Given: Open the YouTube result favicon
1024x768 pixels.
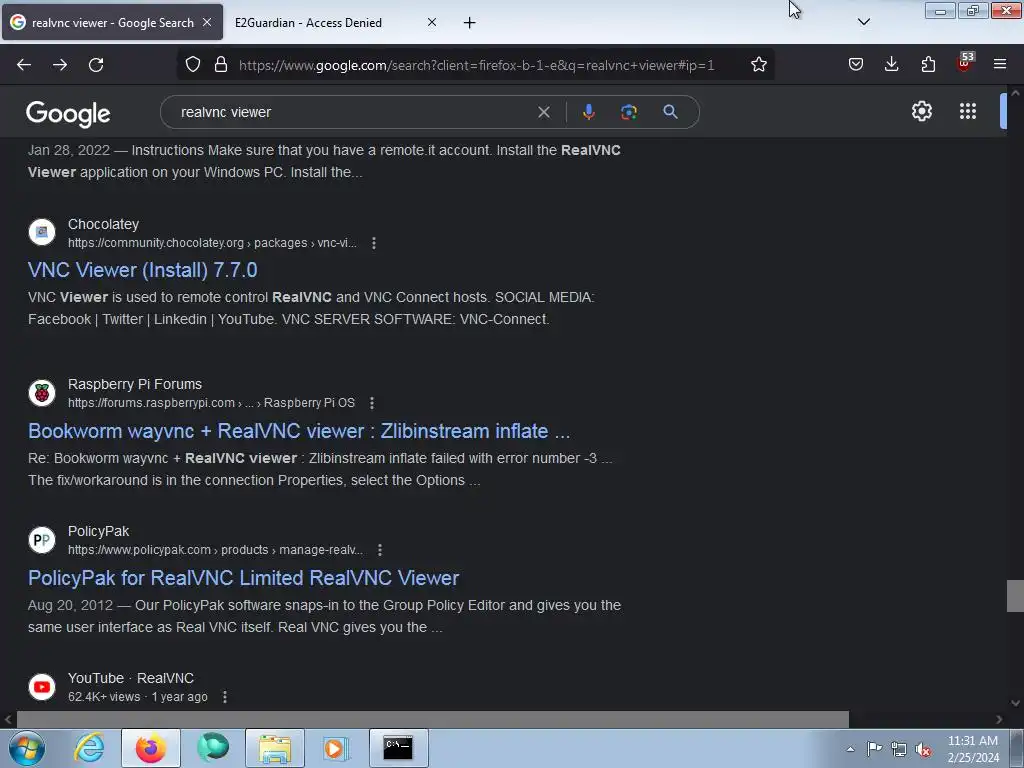Looking at the screenshot, I should 42,686.
